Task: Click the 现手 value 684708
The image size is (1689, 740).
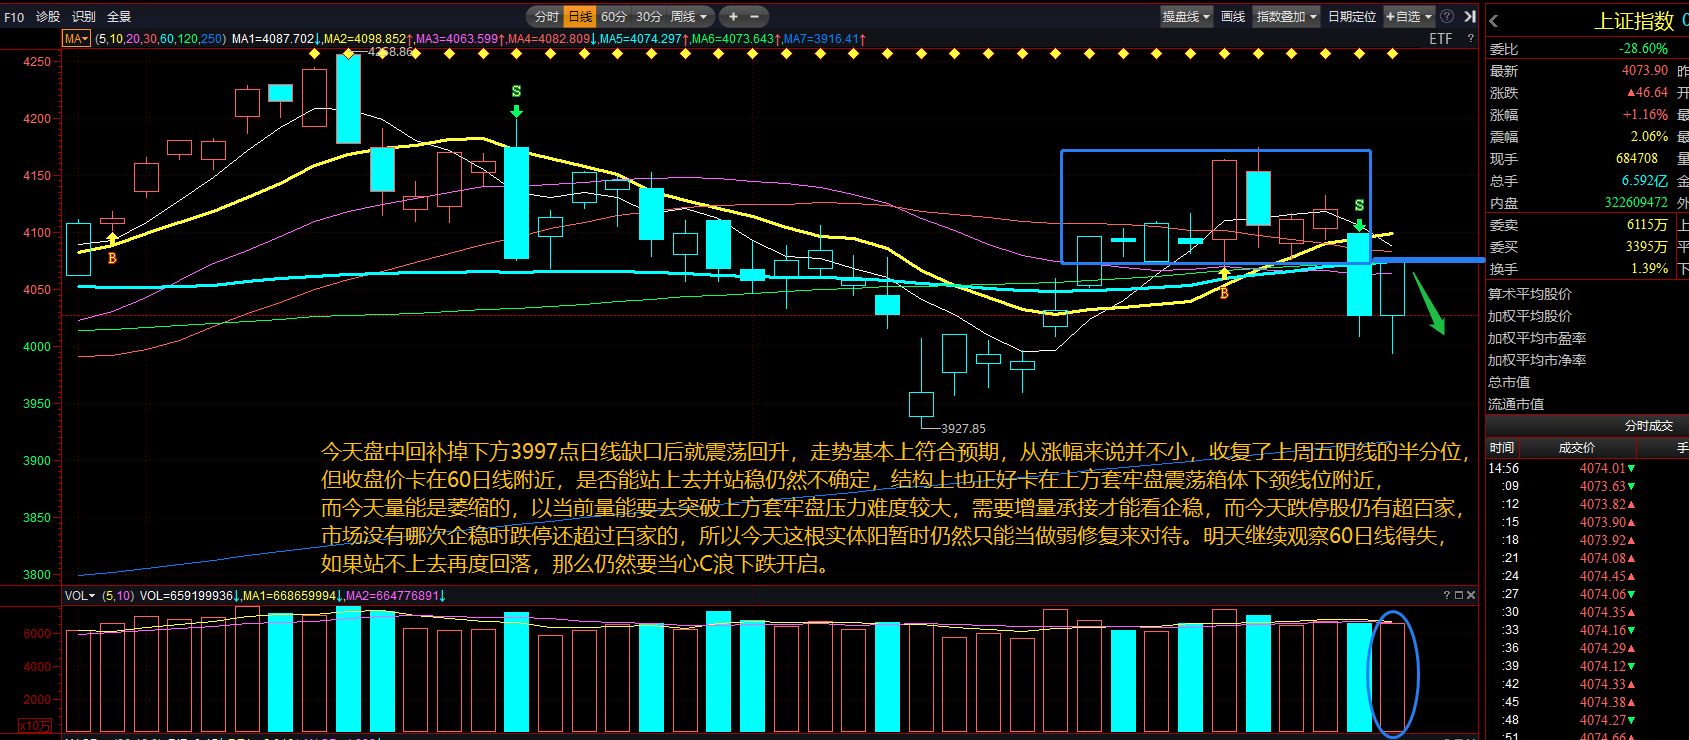Action: coord(1637,159)
